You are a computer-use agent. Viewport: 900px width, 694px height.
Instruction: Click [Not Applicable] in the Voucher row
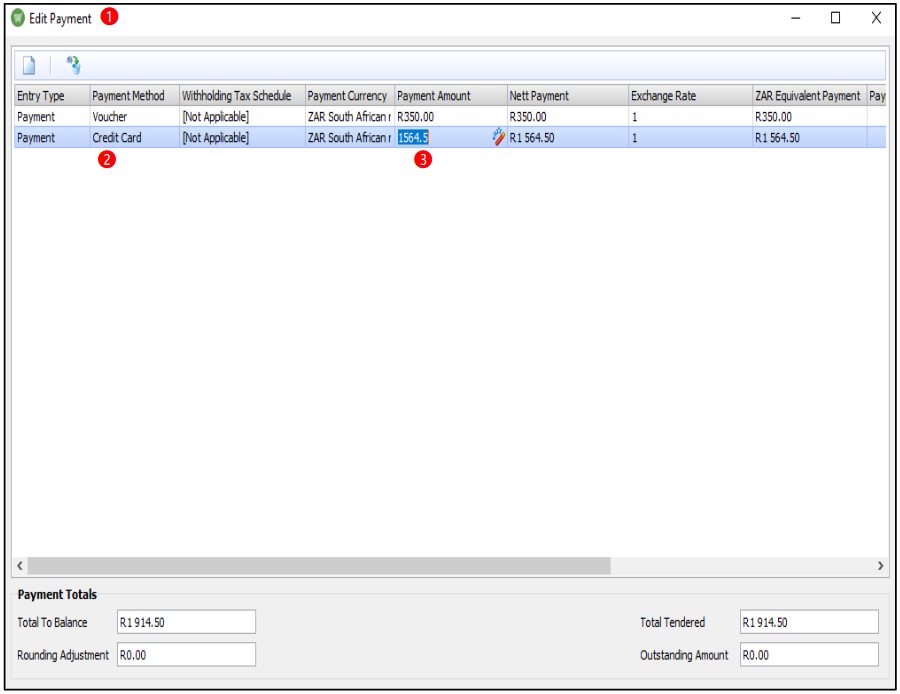click(242, 117)
